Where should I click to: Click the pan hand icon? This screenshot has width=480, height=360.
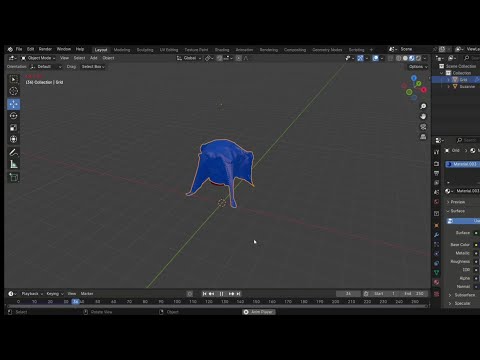click(423, 116)
